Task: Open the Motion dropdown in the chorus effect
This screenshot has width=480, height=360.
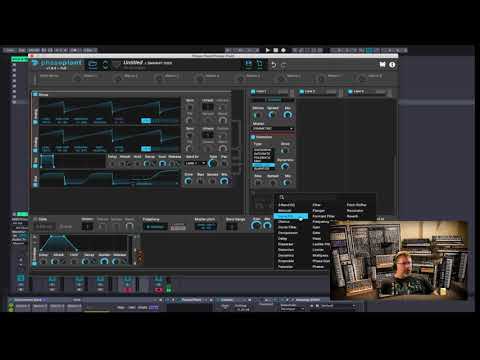Action: (273, 128)
